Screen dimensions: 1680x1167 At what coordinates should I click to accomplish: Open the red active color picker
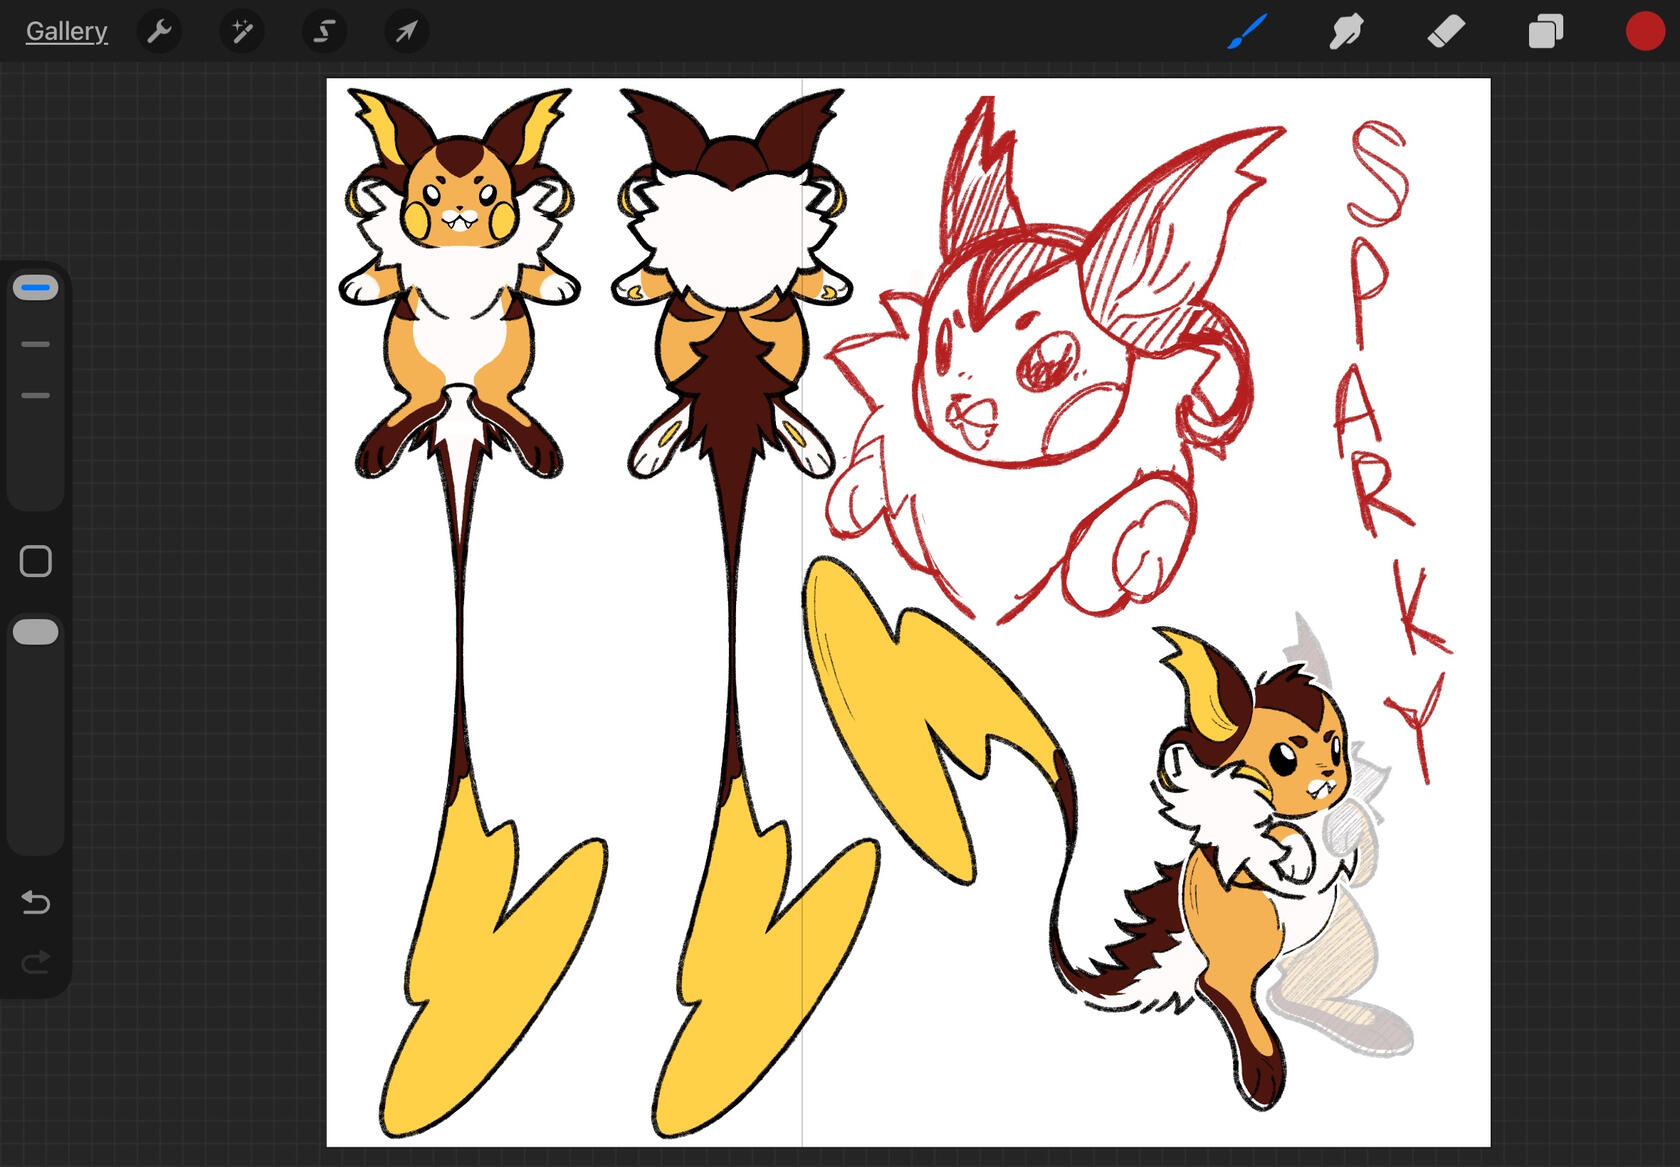1644,32
